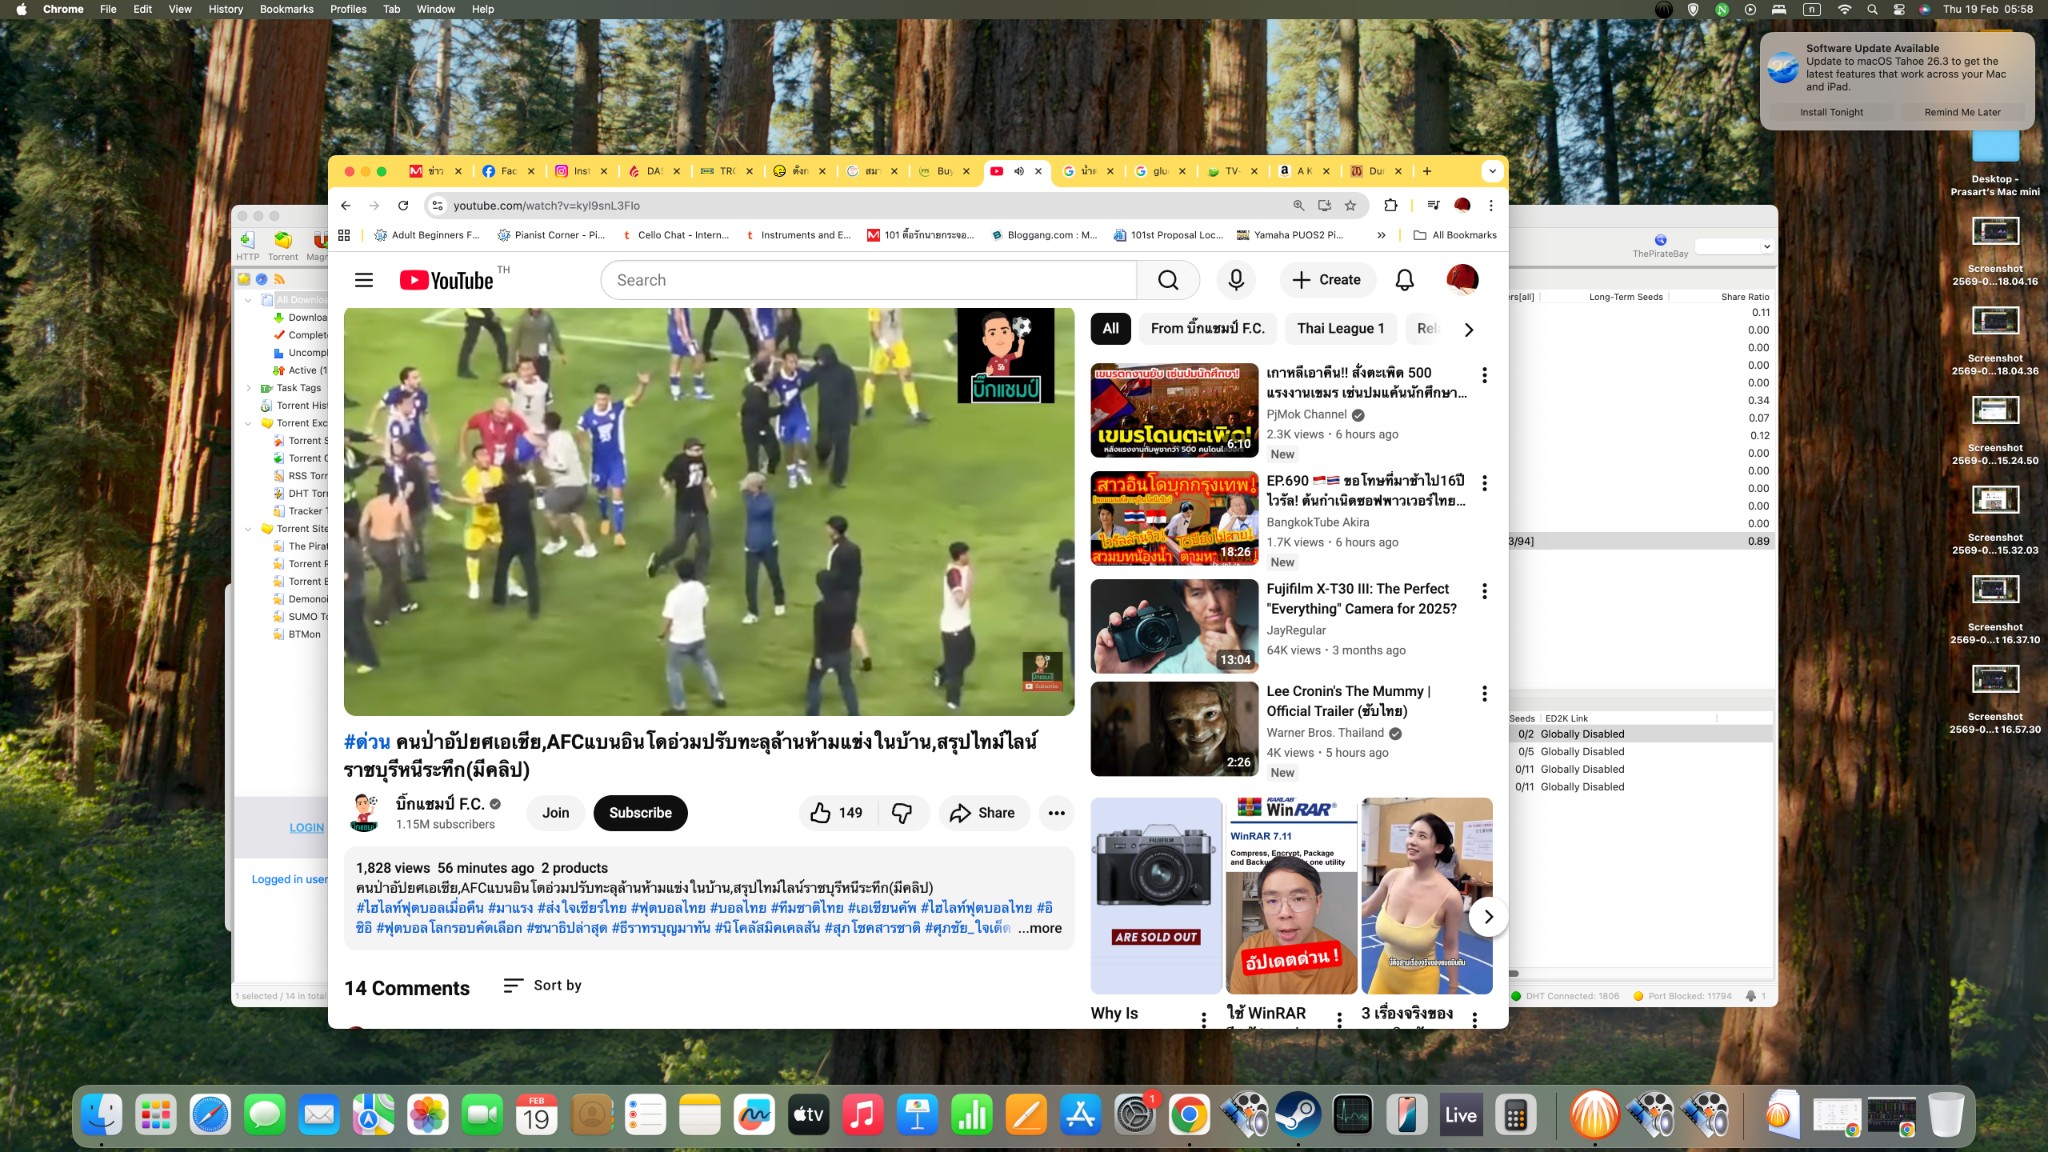
Task: Dislike the video with thumbs down
Action: coord(902,813)
